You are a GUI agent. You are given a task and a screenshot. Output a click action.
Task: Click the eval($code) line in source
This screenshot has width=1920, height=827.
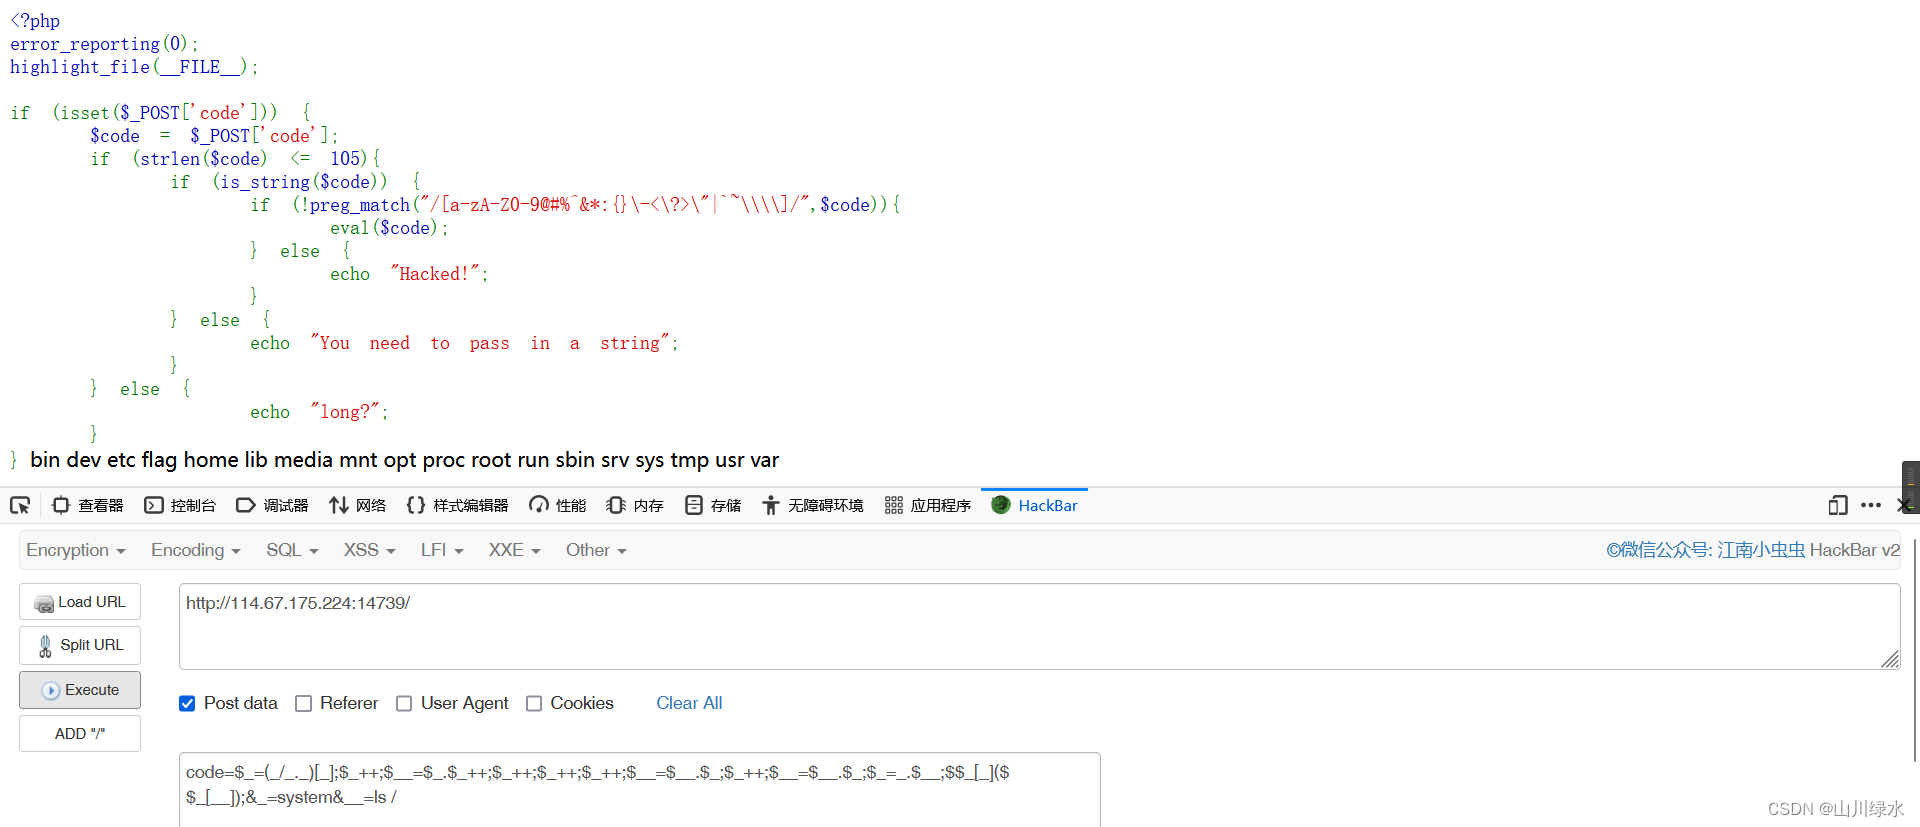389,228
